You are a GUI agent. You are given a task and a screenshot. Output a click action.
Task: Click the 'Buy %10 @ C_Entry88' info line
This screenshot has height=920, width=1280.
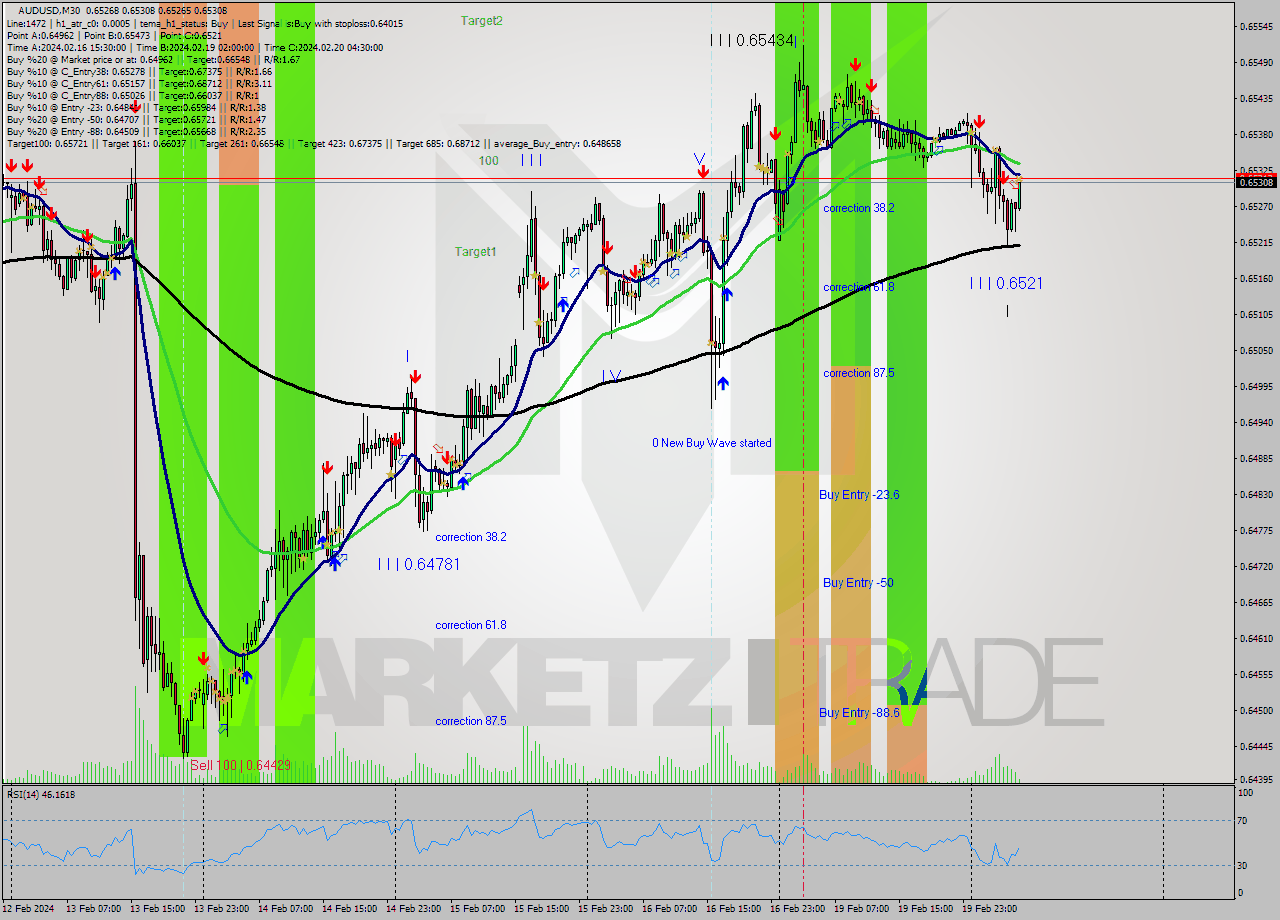pyautogui.click(x=133, y=95)
